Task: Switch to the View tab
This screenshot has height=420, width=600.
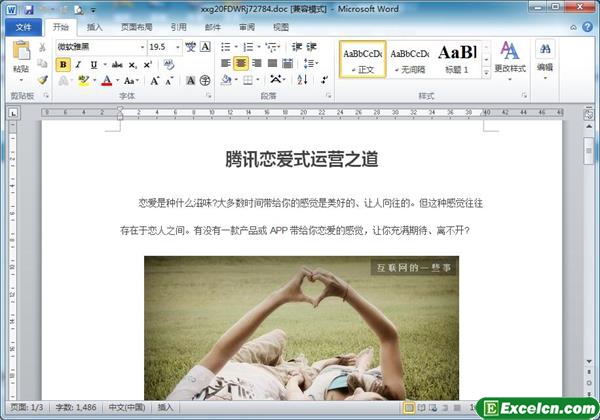Action: (281, 27)
